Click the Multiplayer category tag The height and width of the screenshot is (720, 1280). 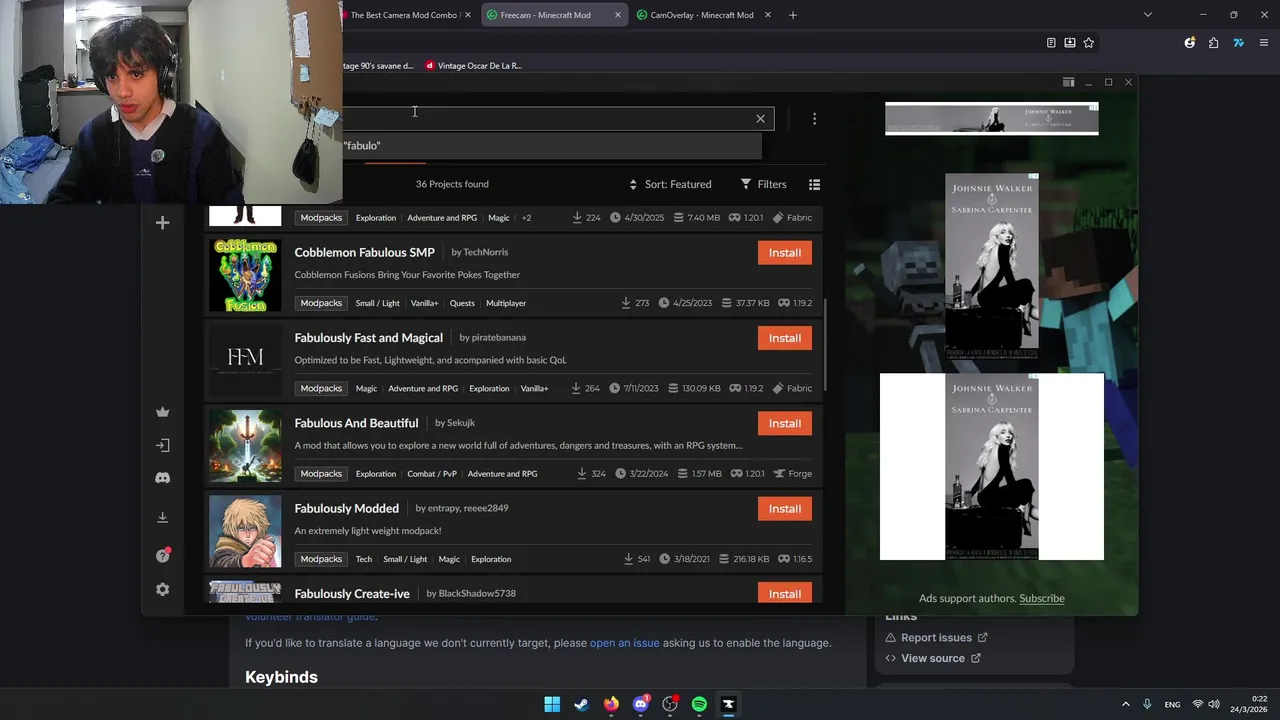coord(506,303)
